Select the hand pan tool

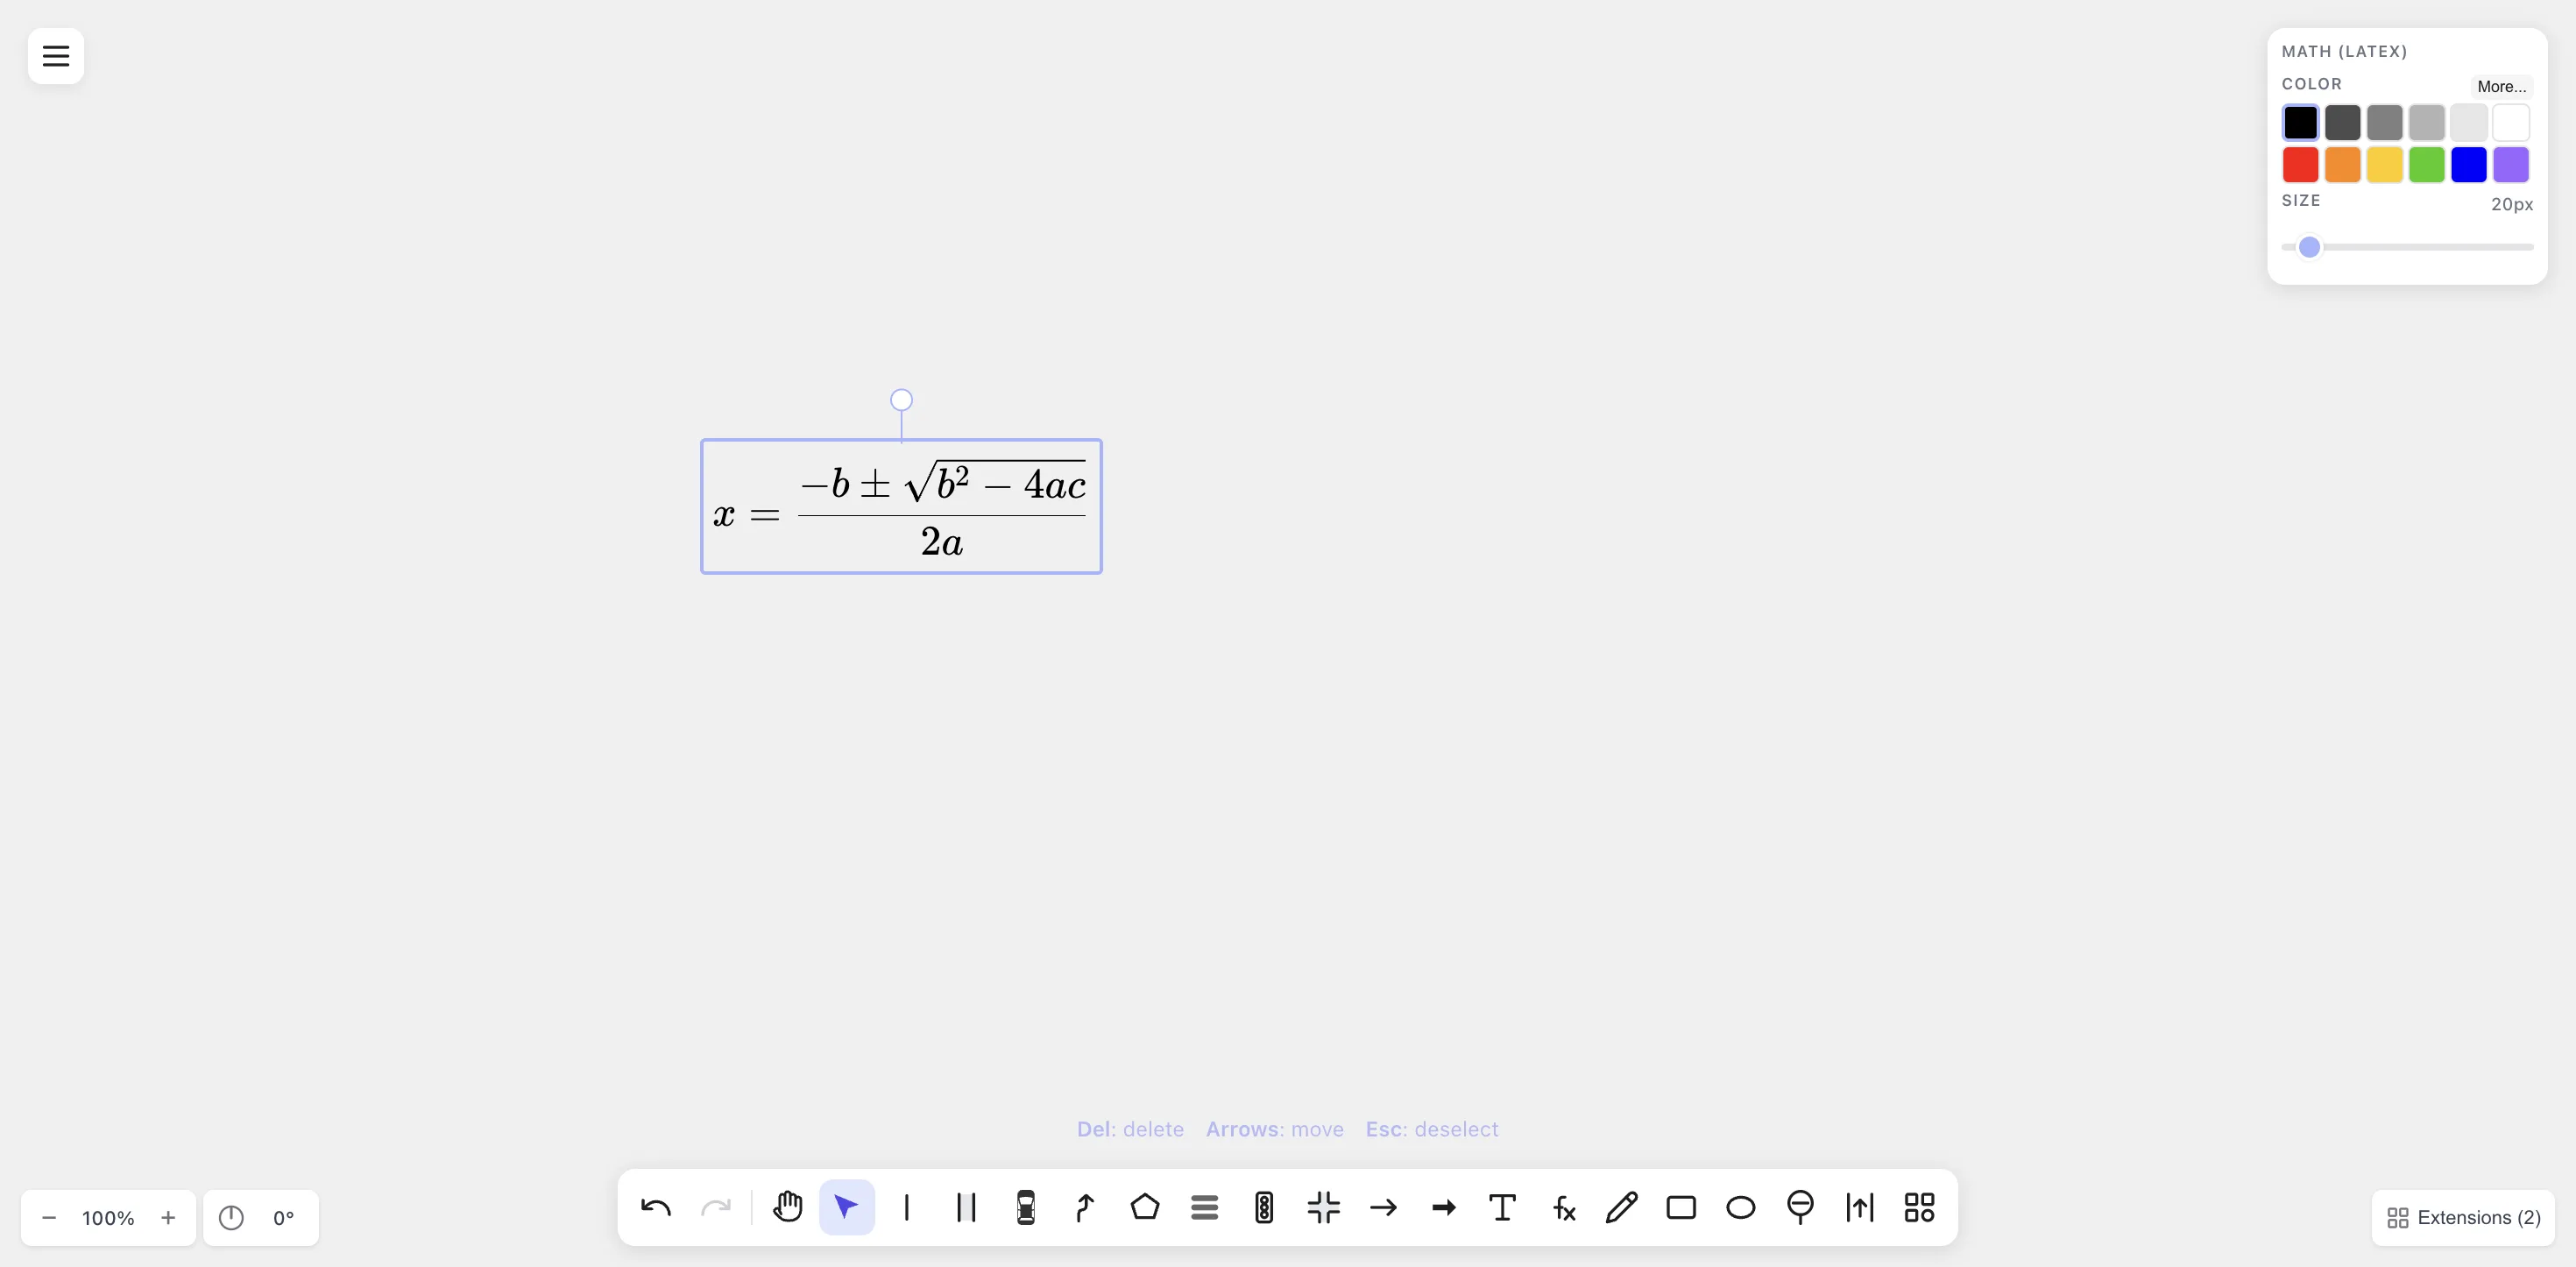click(788, 1208)
